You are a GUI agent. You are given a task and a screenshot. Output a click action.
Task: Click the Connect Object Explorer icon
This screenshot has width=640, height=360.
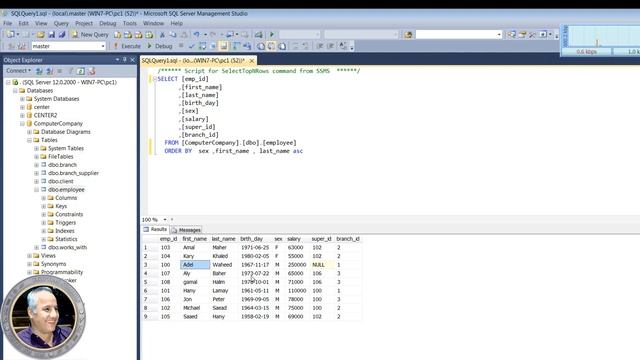39,71
